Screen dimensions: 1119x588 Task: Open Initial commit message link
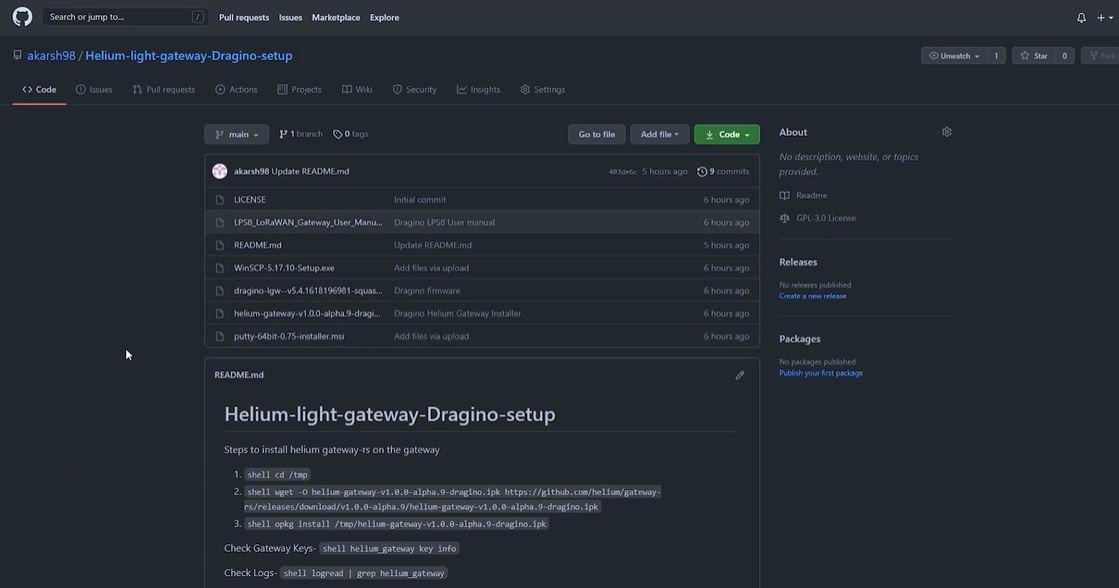[x=420, y=200]
